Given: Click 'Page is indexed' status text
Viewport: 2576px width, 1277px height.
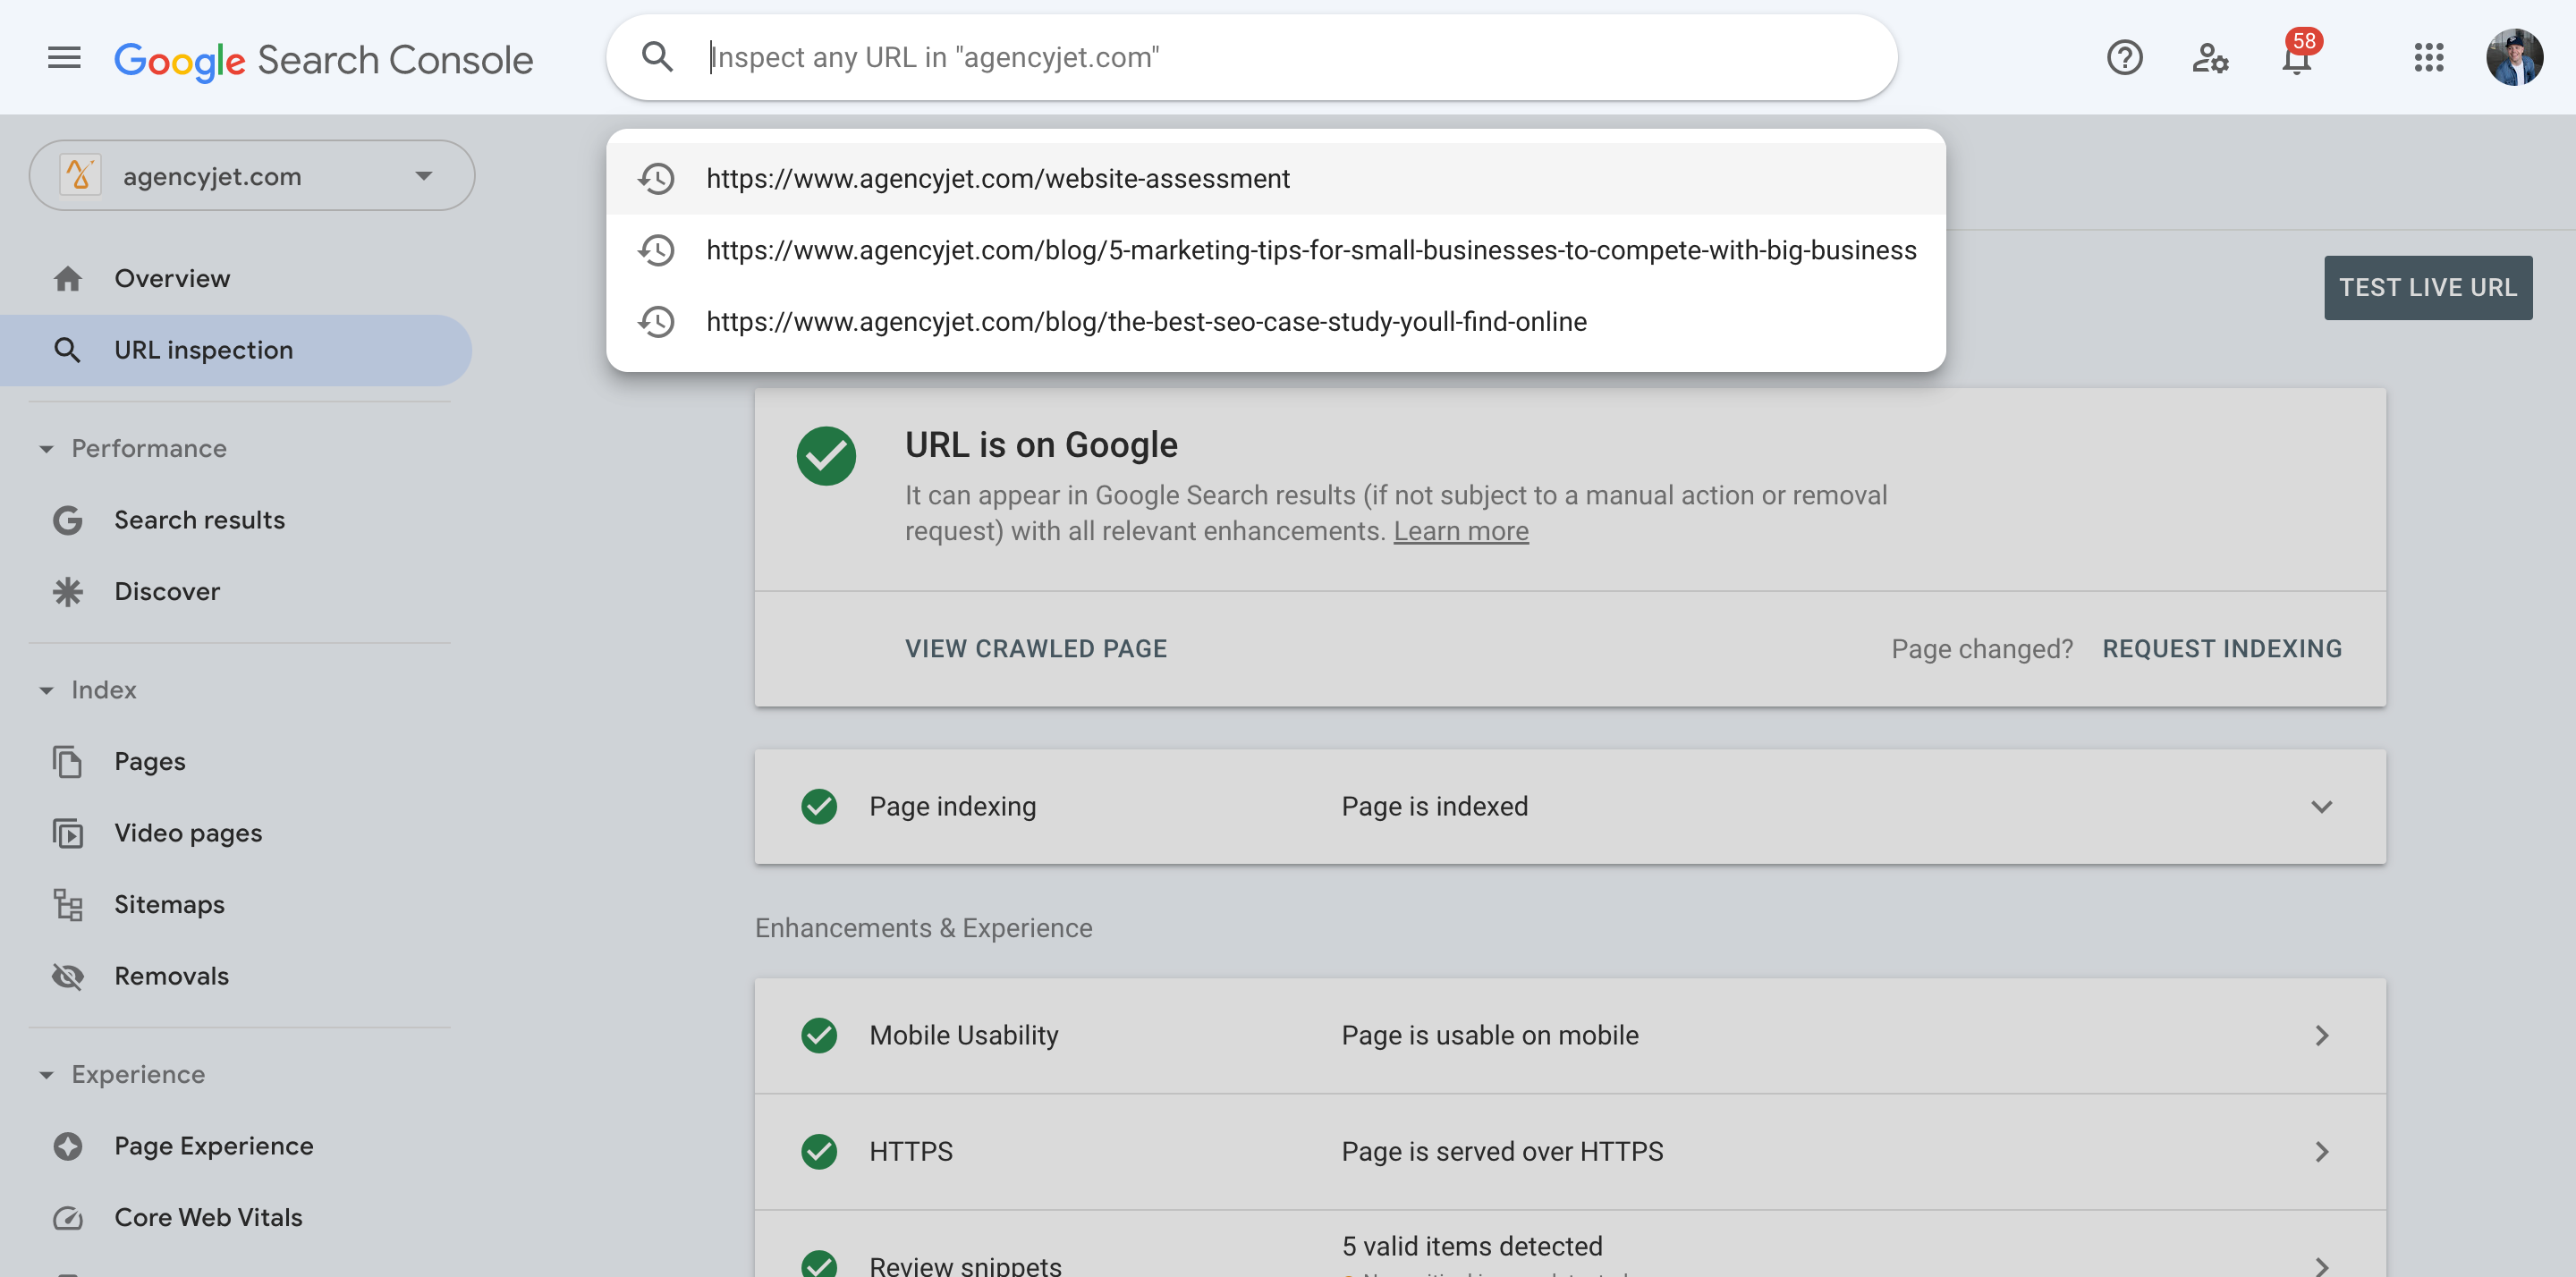Looking at the screenshot, I should pos(1434,806).
